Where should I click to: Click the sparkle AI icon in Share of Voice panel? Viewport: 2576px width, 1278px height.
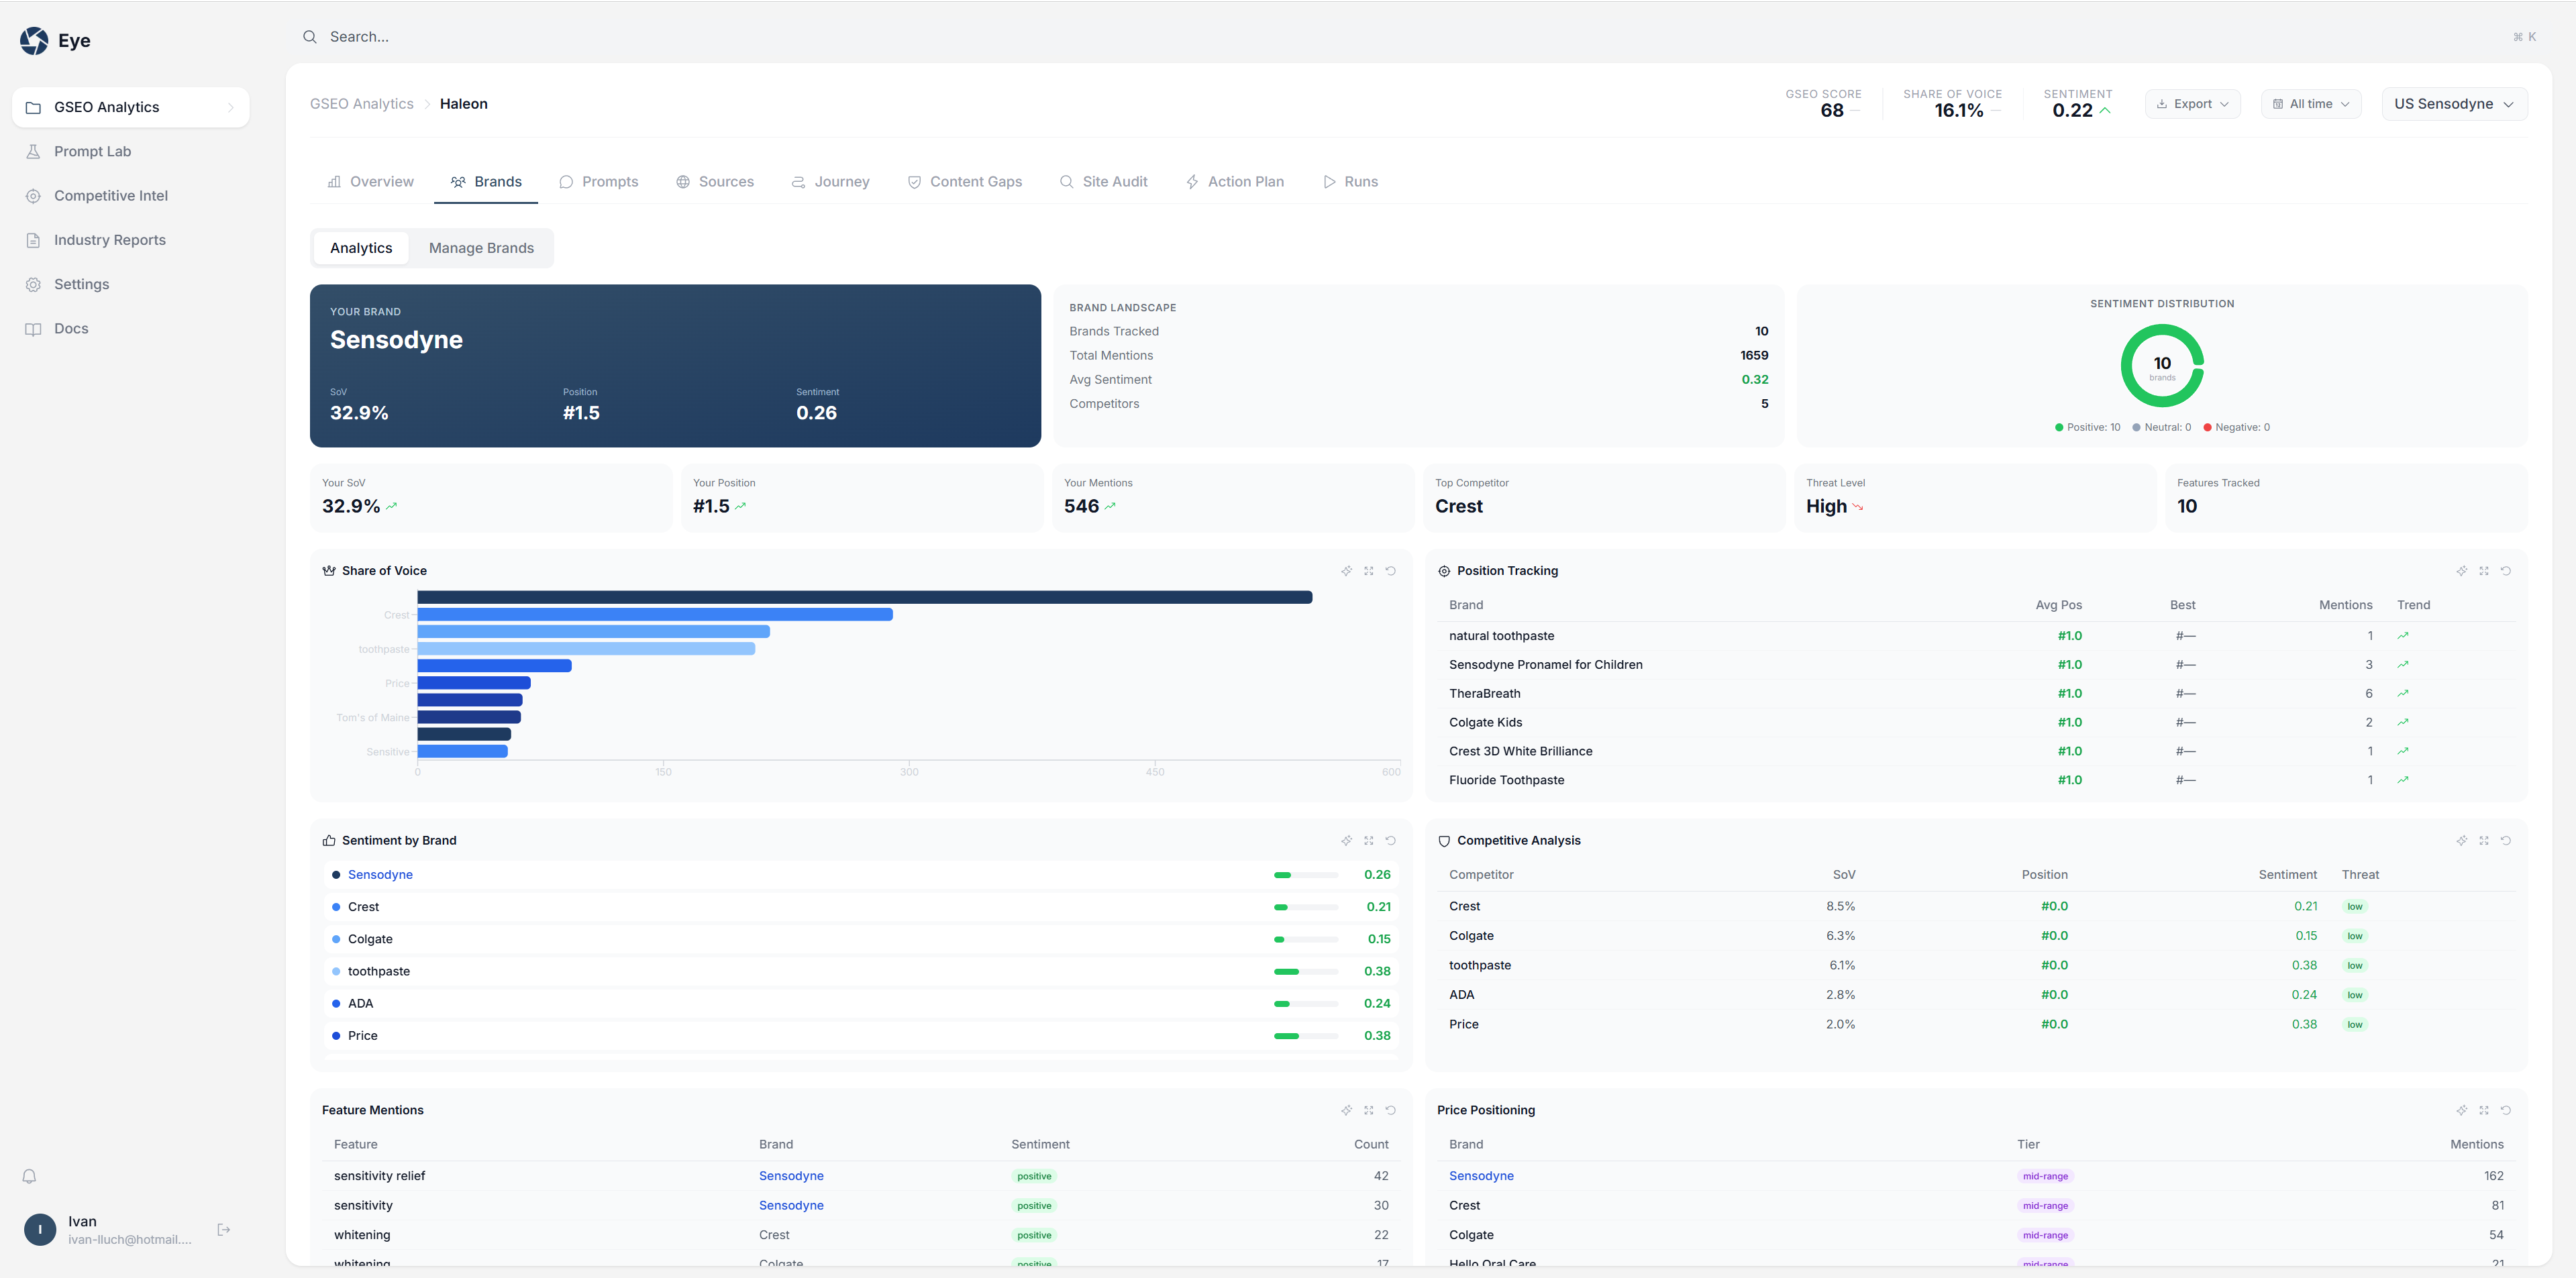click(x=1346, y=571)
